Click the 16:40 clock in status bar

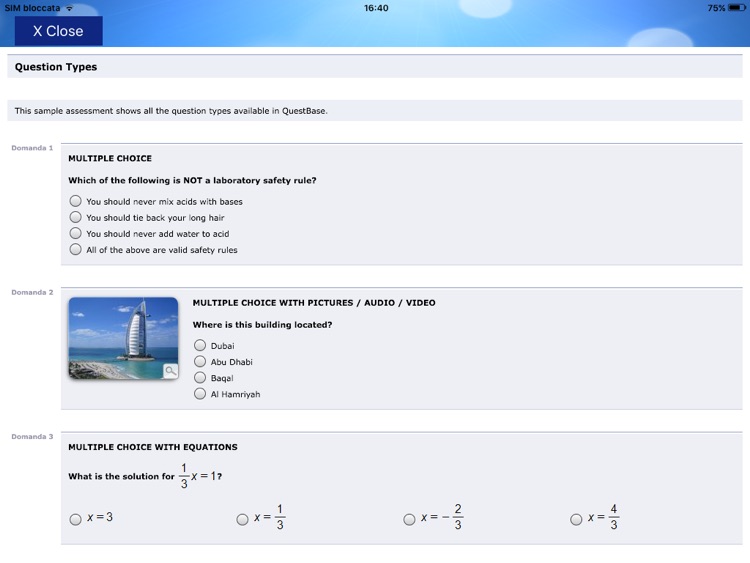pyautogui.click(x=376, y=8)
